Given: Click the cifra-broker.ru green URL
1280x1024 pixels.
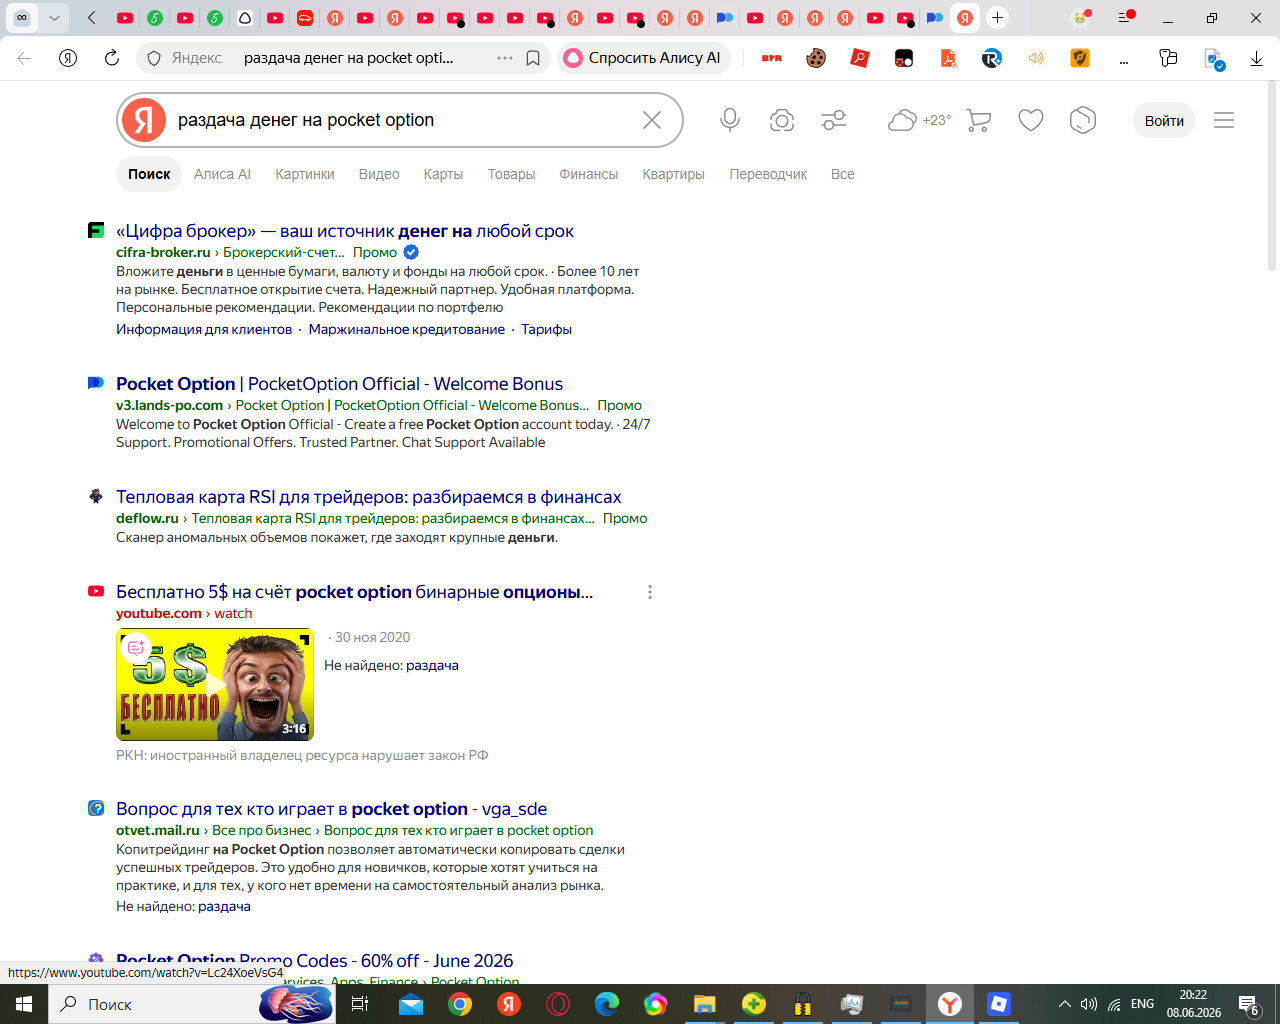Looking at the screenshot, I should click(163, 252).
